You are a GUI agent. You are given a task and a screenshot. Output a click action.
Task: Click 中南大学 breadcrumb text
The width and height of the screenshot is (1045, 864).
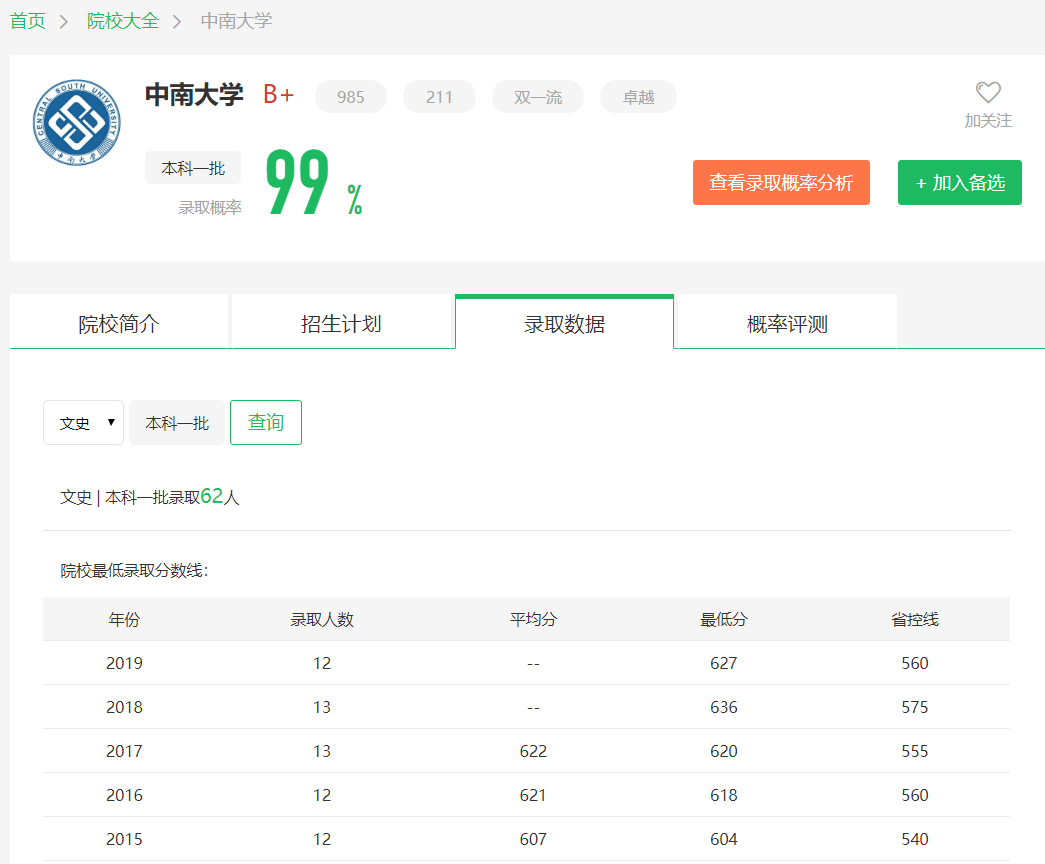tap(237, 21)
